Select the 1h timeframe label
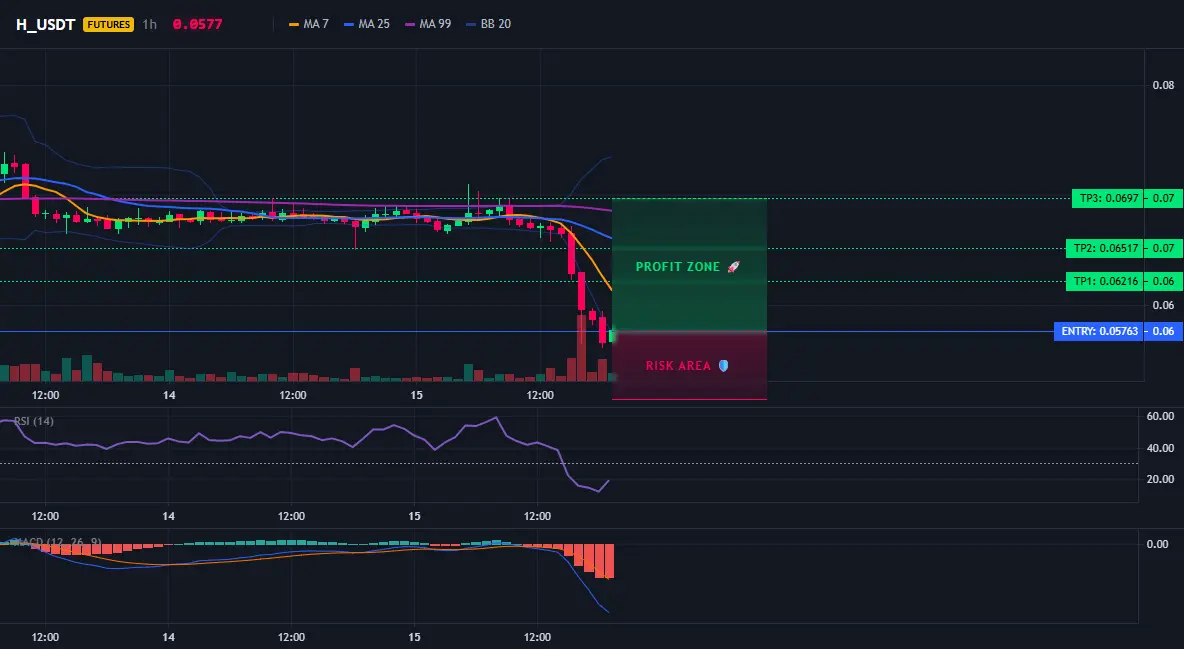1184x649 pixels. [x=150, y=24]
